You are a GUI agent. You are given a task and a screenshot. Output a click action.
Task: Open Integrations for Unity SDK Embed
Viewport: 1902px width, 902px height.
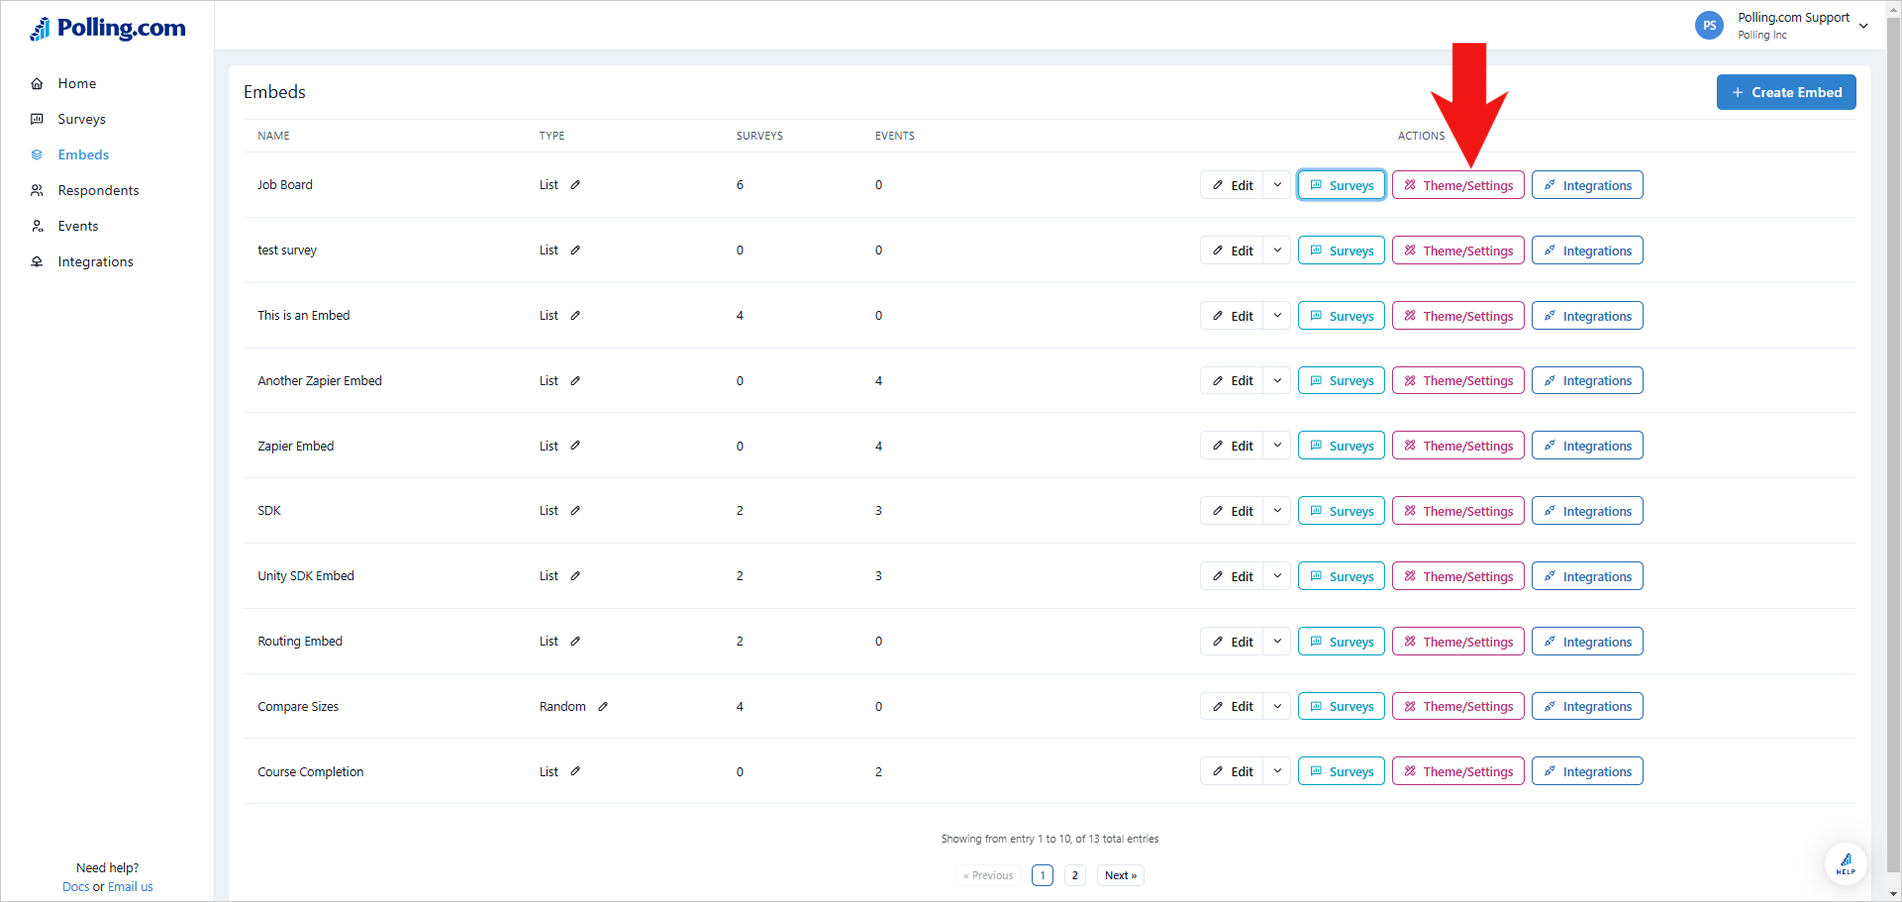tap(1587, 576)
